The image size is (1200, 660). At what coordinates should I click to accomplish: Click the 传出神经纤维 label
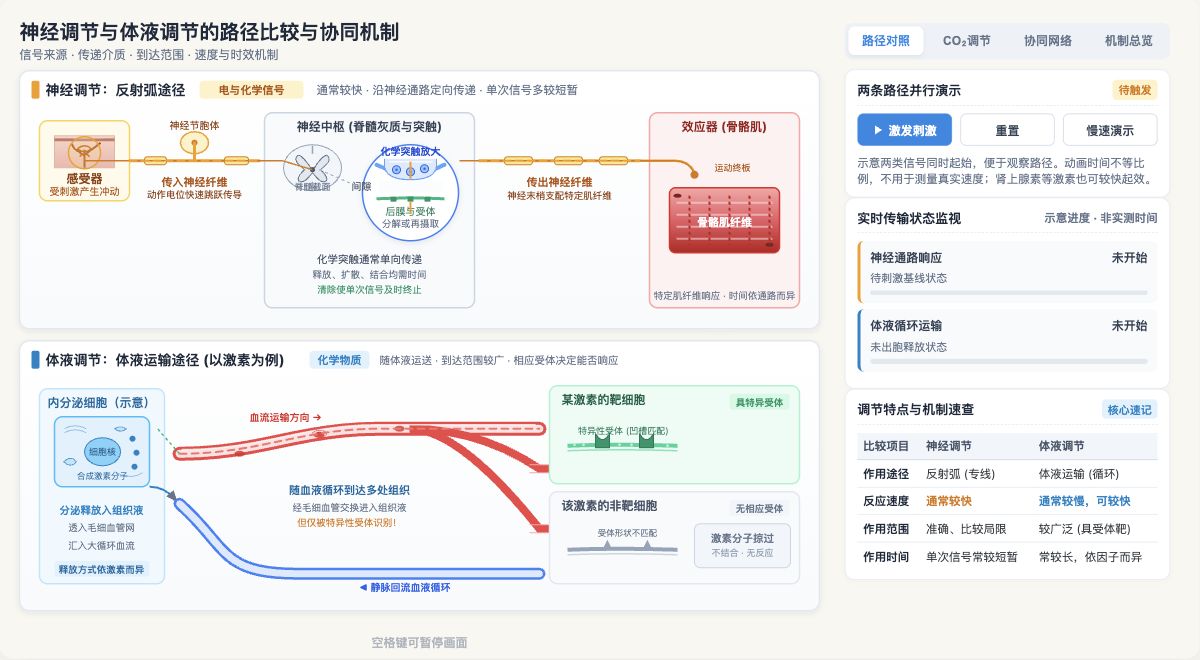559,182
